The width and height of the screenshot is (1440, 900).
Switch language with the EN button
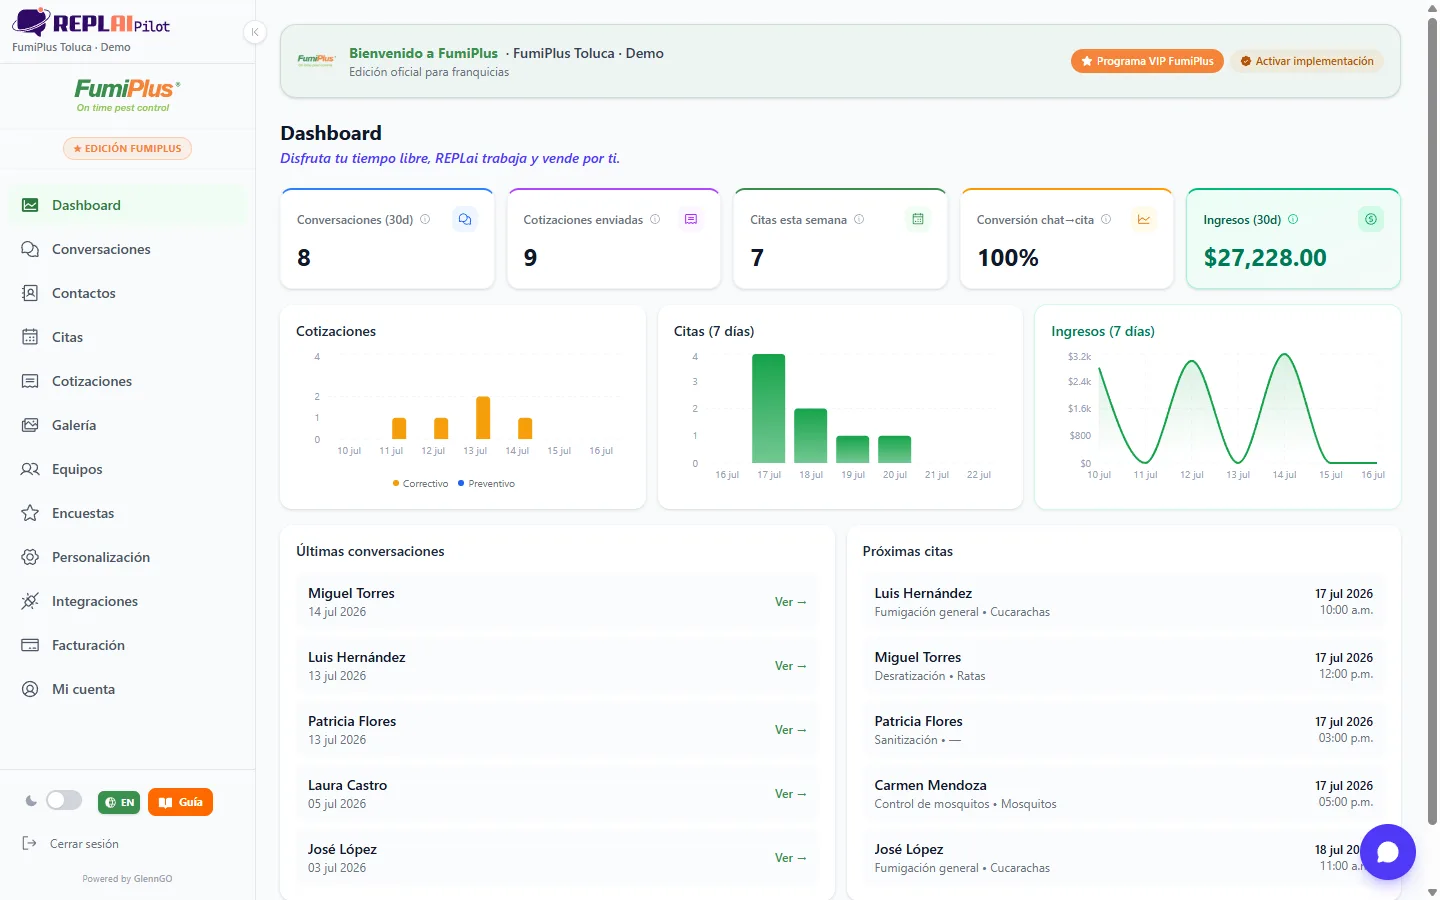click(119, 802)
